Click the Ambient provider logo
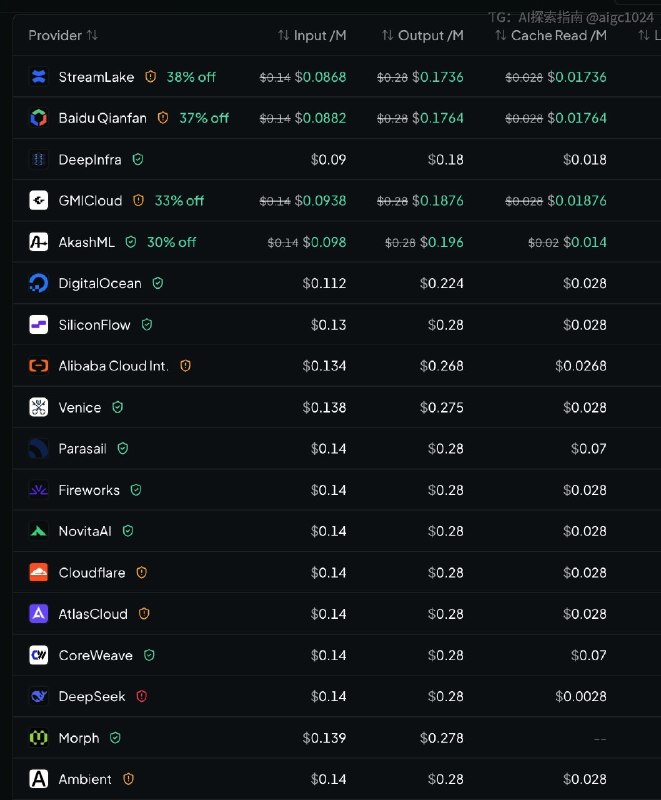 coord(39,779)
